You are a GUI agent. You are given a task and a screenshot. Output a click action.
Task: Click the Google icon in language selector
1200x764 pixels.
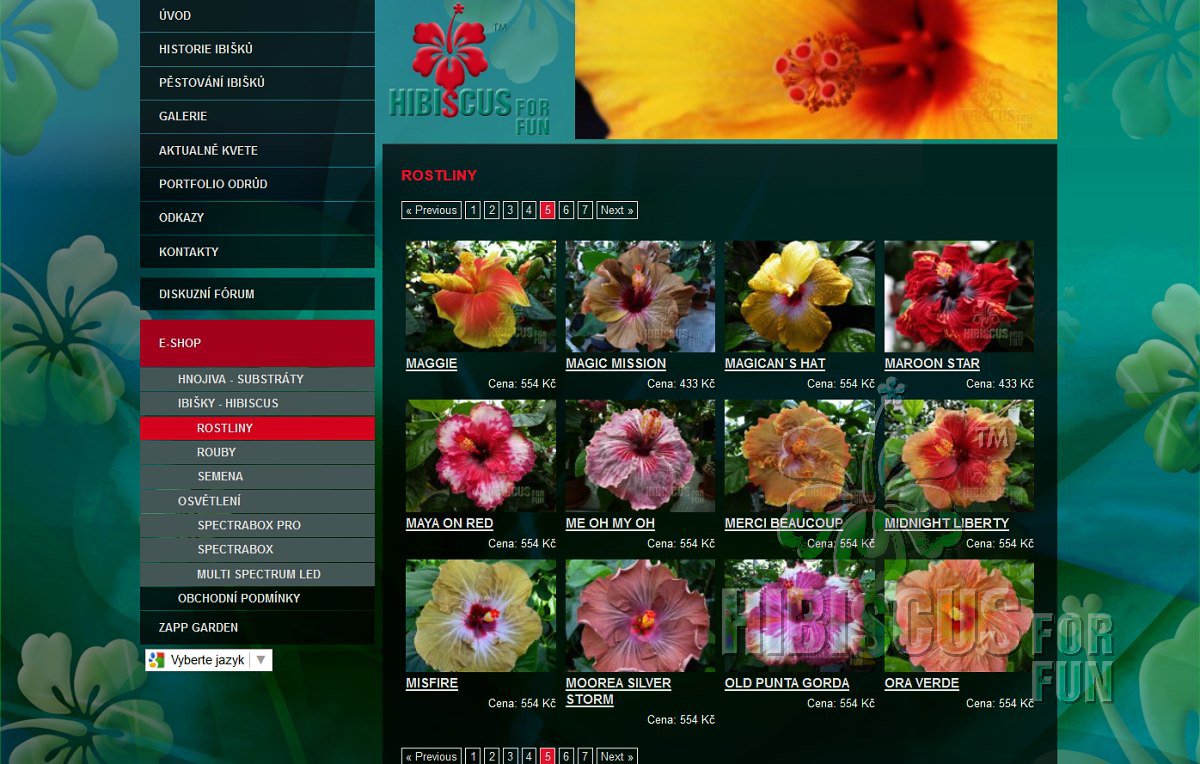point(156,660)
